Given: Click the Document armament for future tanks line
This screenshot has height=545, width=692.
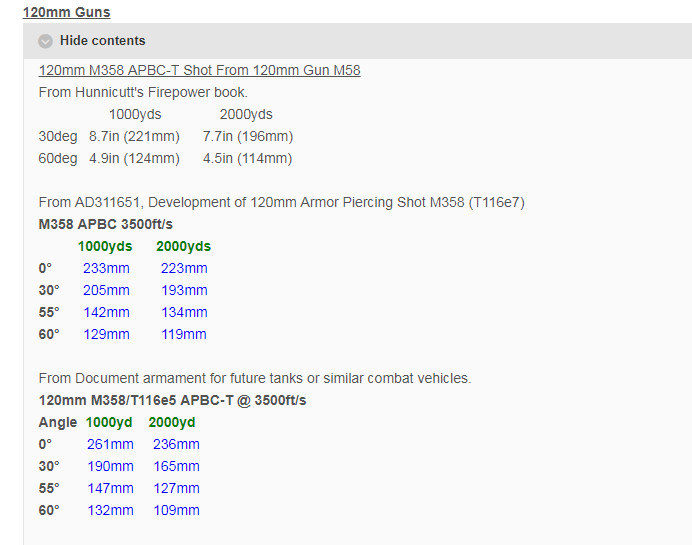Looking at the screenshot, I should 254,378.
